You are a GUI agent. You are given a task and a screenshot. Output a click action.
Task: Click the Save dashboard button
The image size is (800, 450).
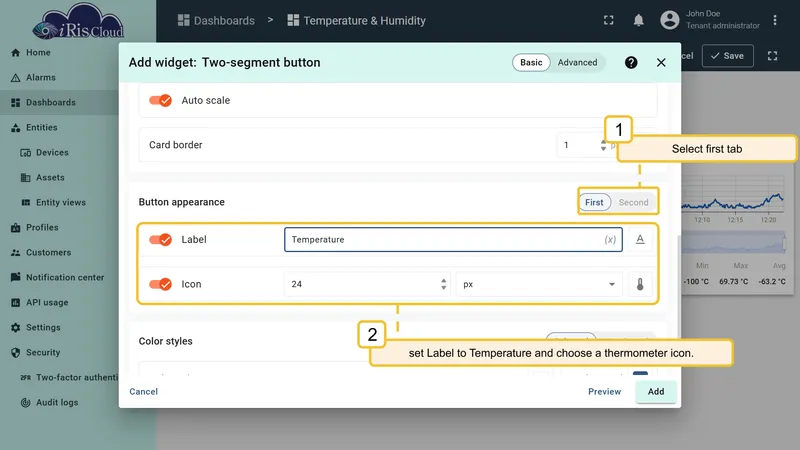(x=728, y=56)
